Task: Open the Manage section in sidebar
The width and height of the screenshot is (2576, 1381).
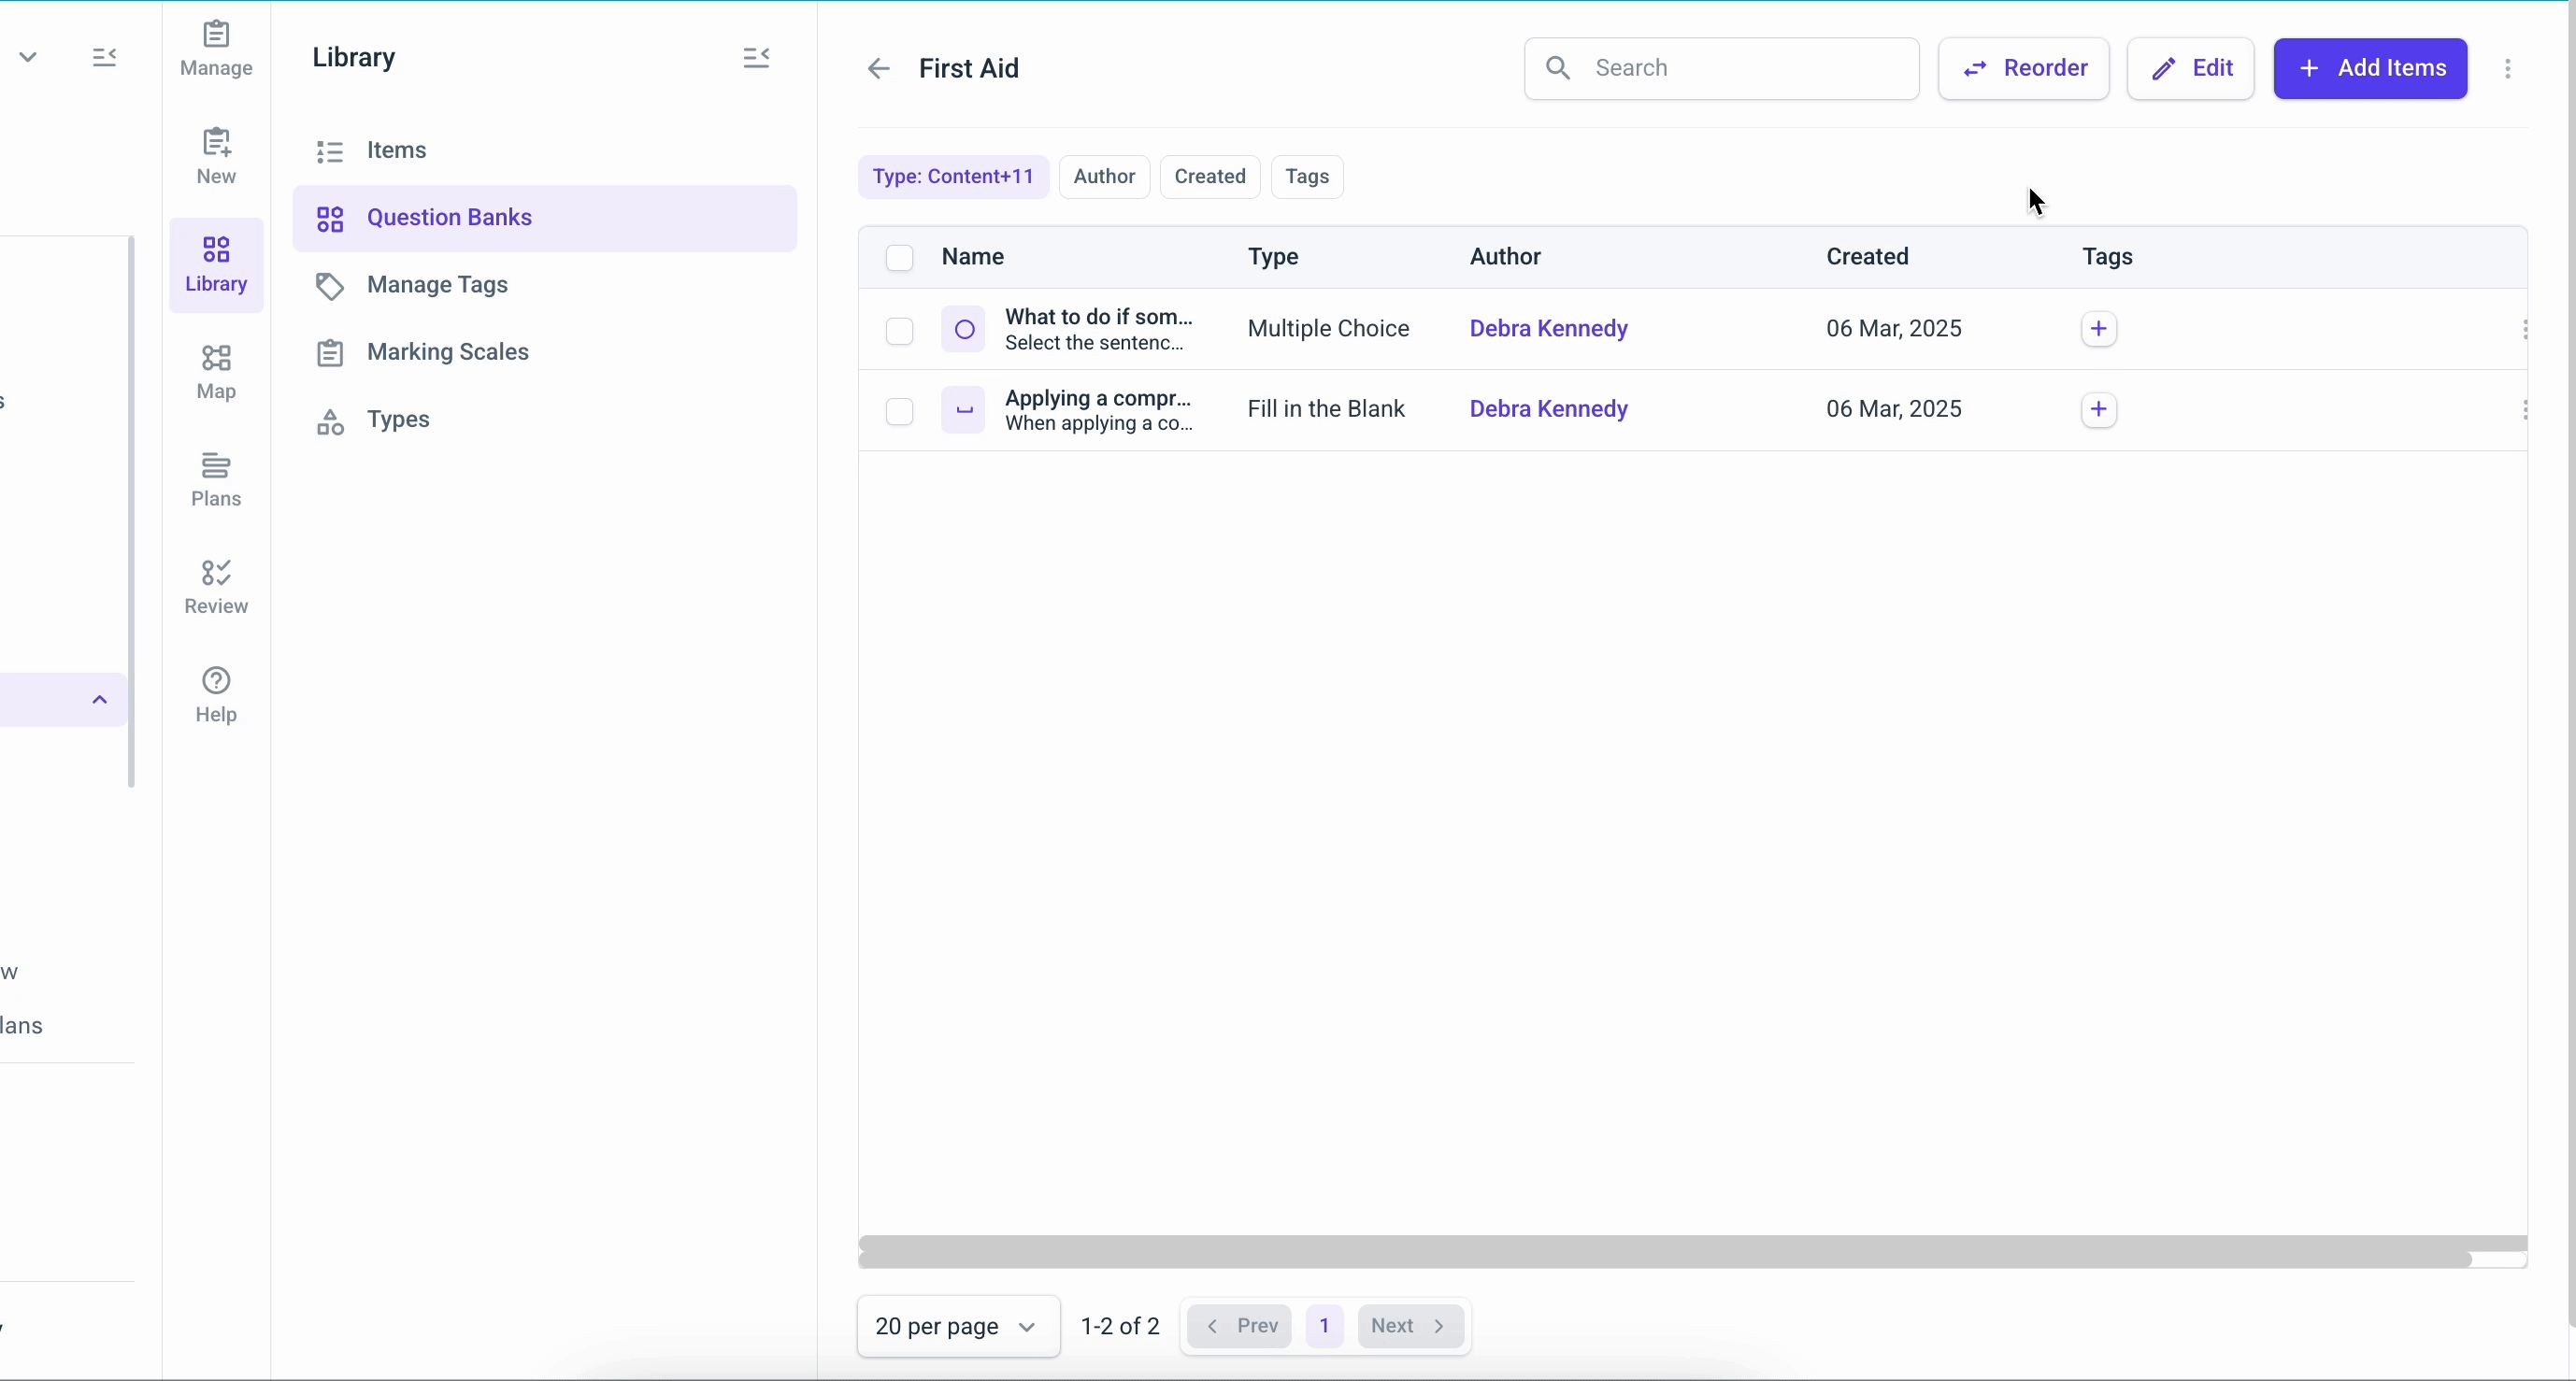Action: tap(216, 49)
